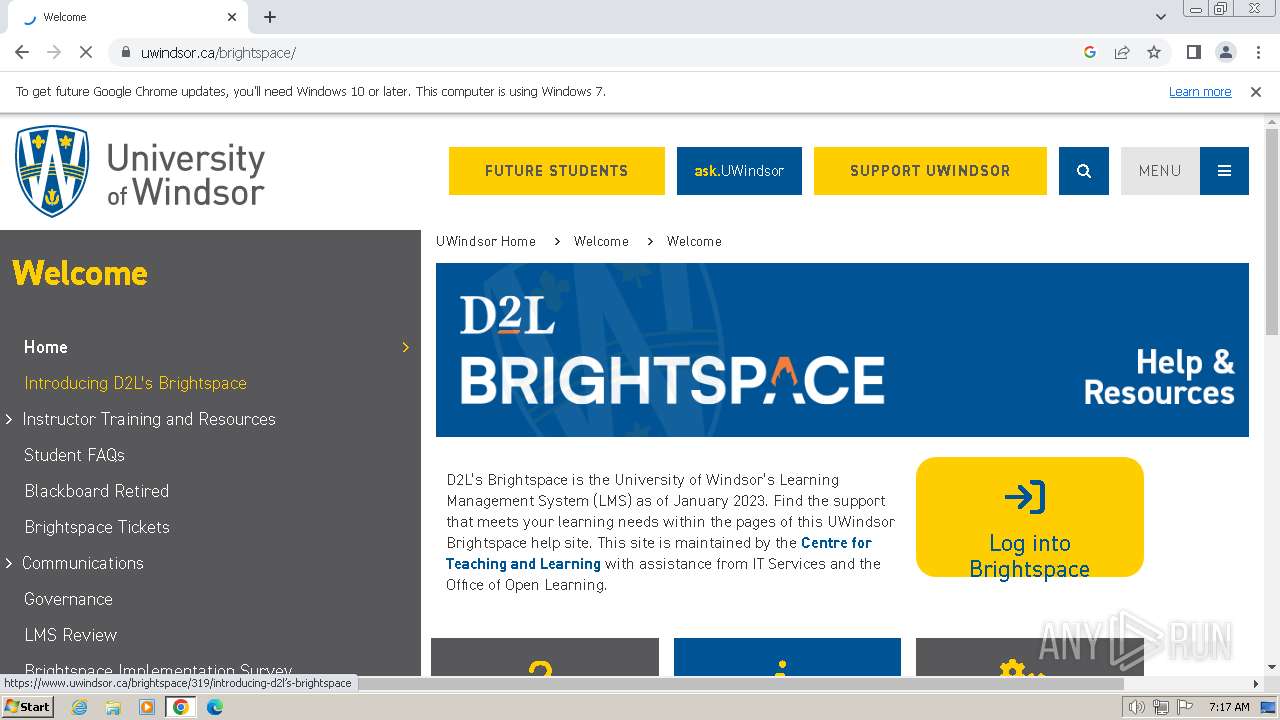Expand Instructor Training and Resources section
Viewport: 1280px width, 720px height.
point(9,419)
